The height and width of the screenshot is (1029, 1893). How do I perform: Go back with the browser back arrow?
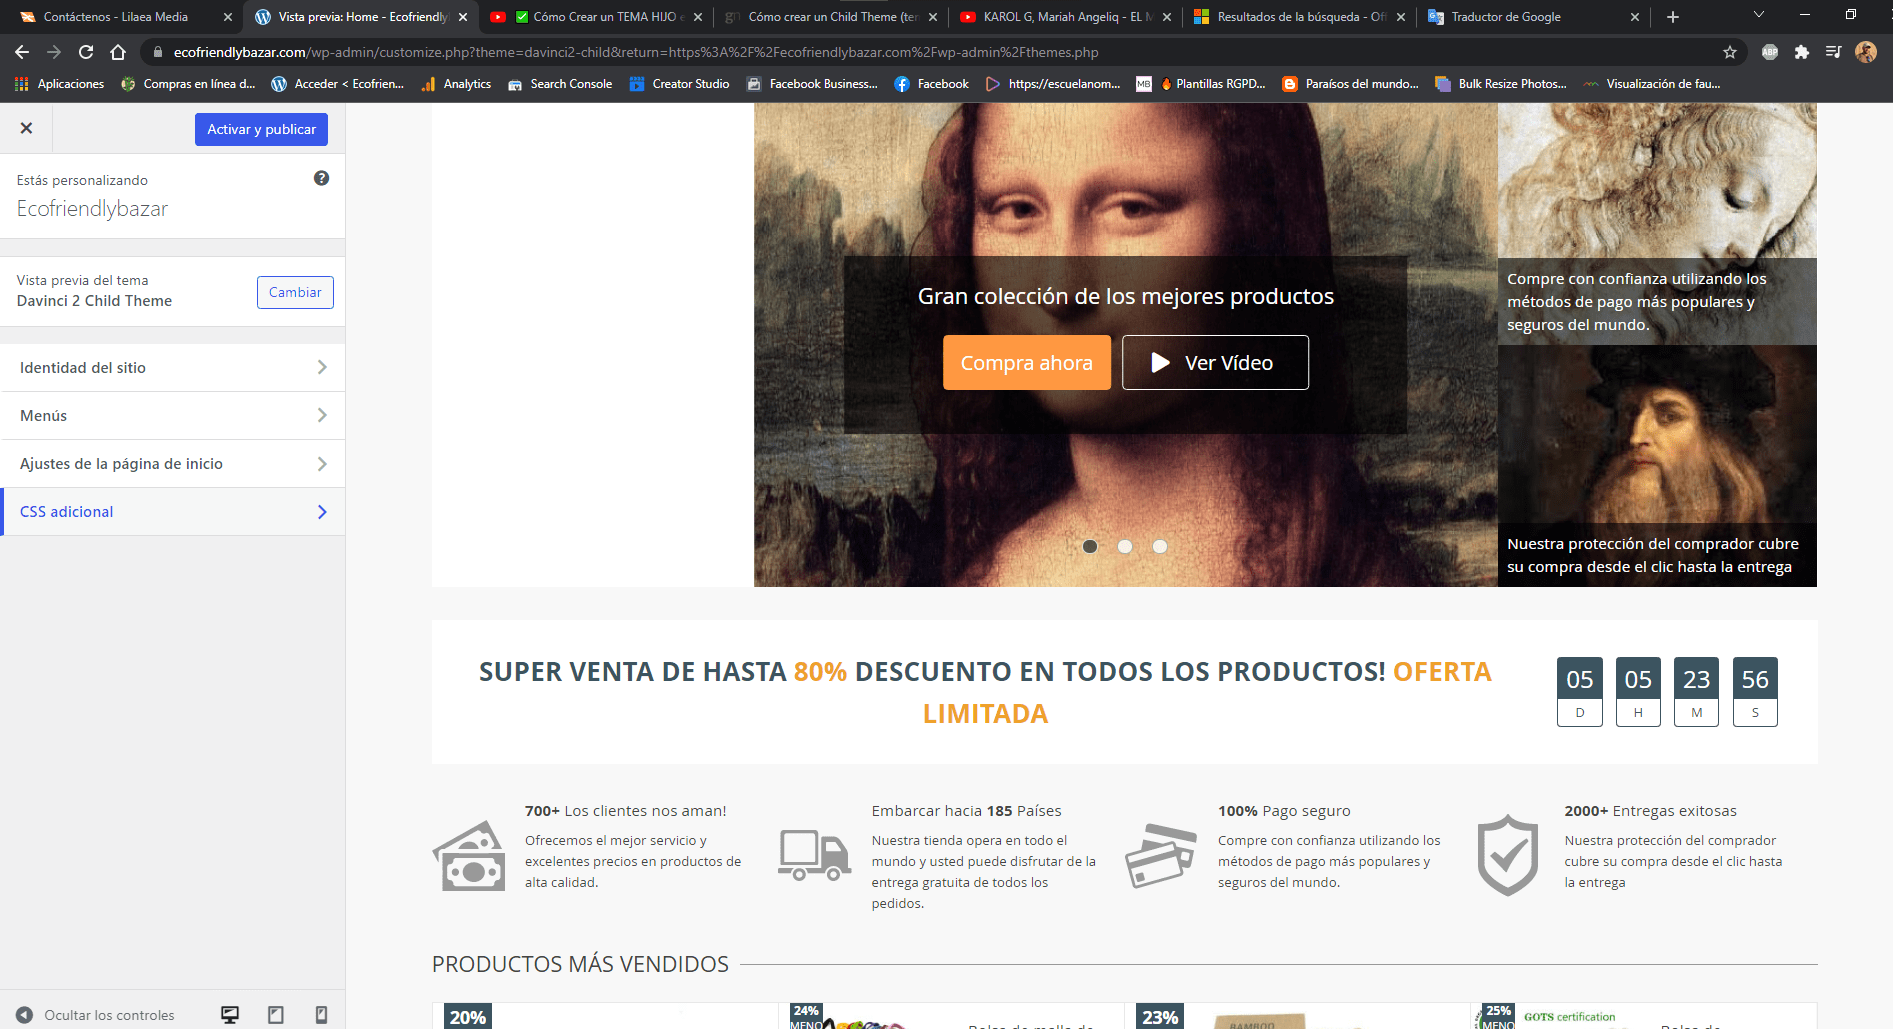pyautogui.click(x=22, y=52)
